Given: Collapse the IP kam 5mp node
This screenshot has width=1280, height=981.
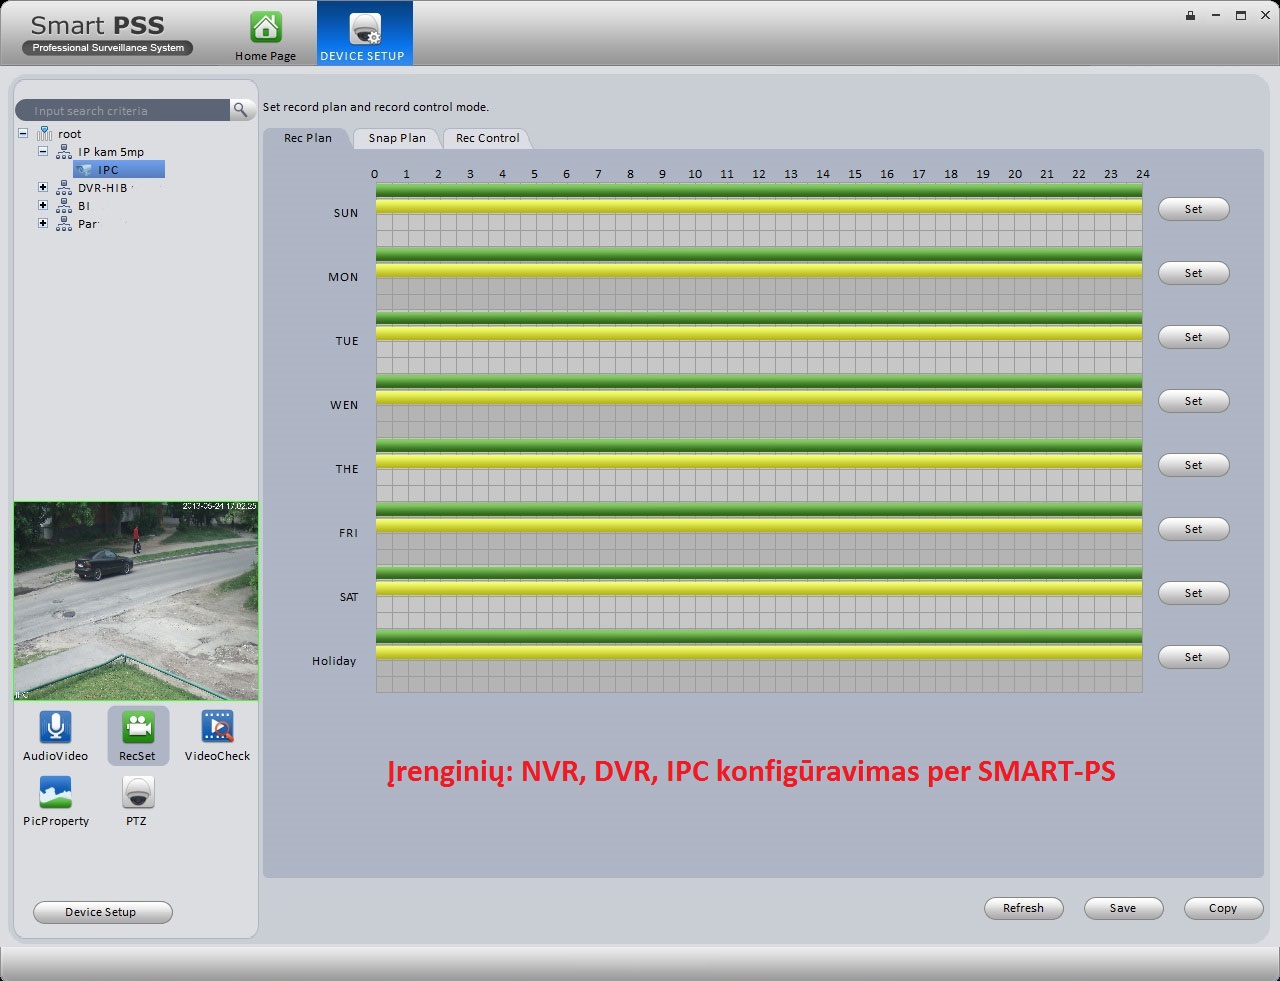Looking at the screenshot, I should (x=43, y=151).
